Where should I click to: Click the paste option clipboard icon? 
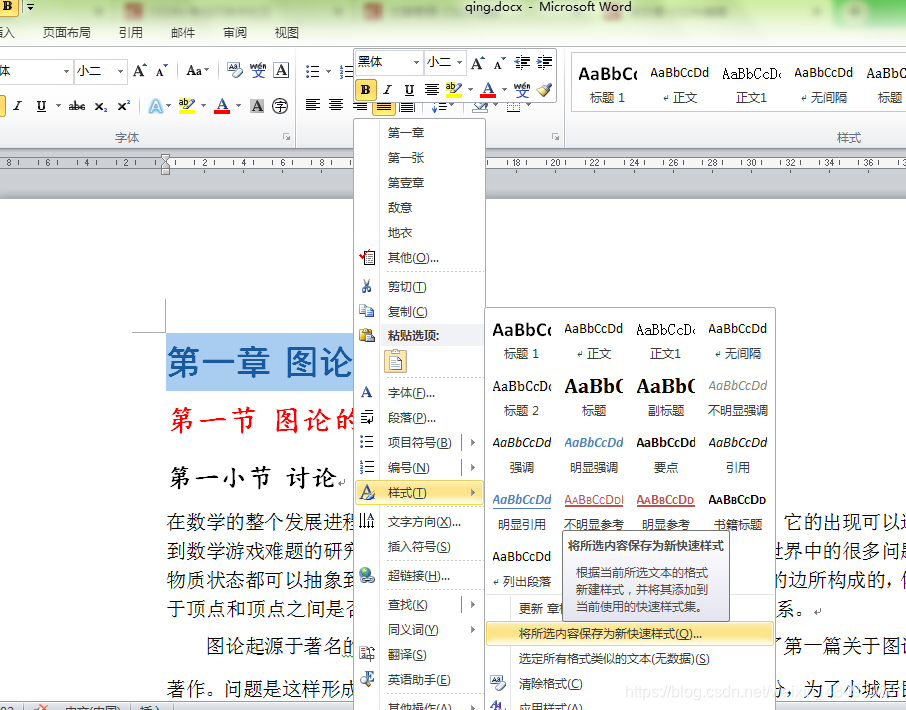point(395,361)
